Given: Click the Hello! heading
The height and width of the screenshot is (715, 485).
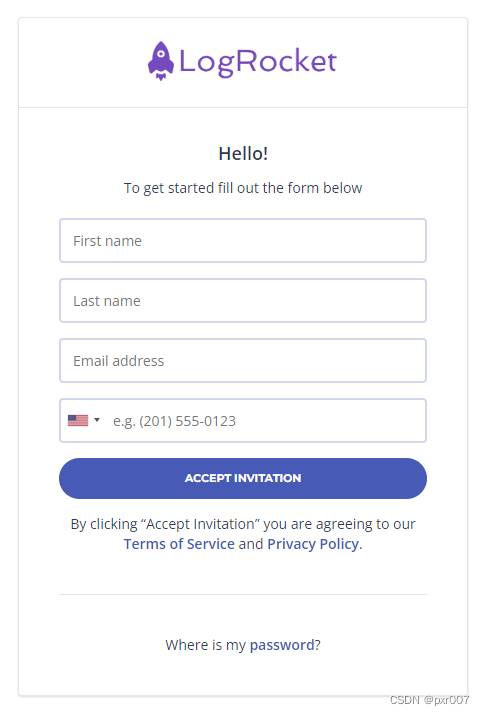Looking at the screenshot, I should (243, 154).
